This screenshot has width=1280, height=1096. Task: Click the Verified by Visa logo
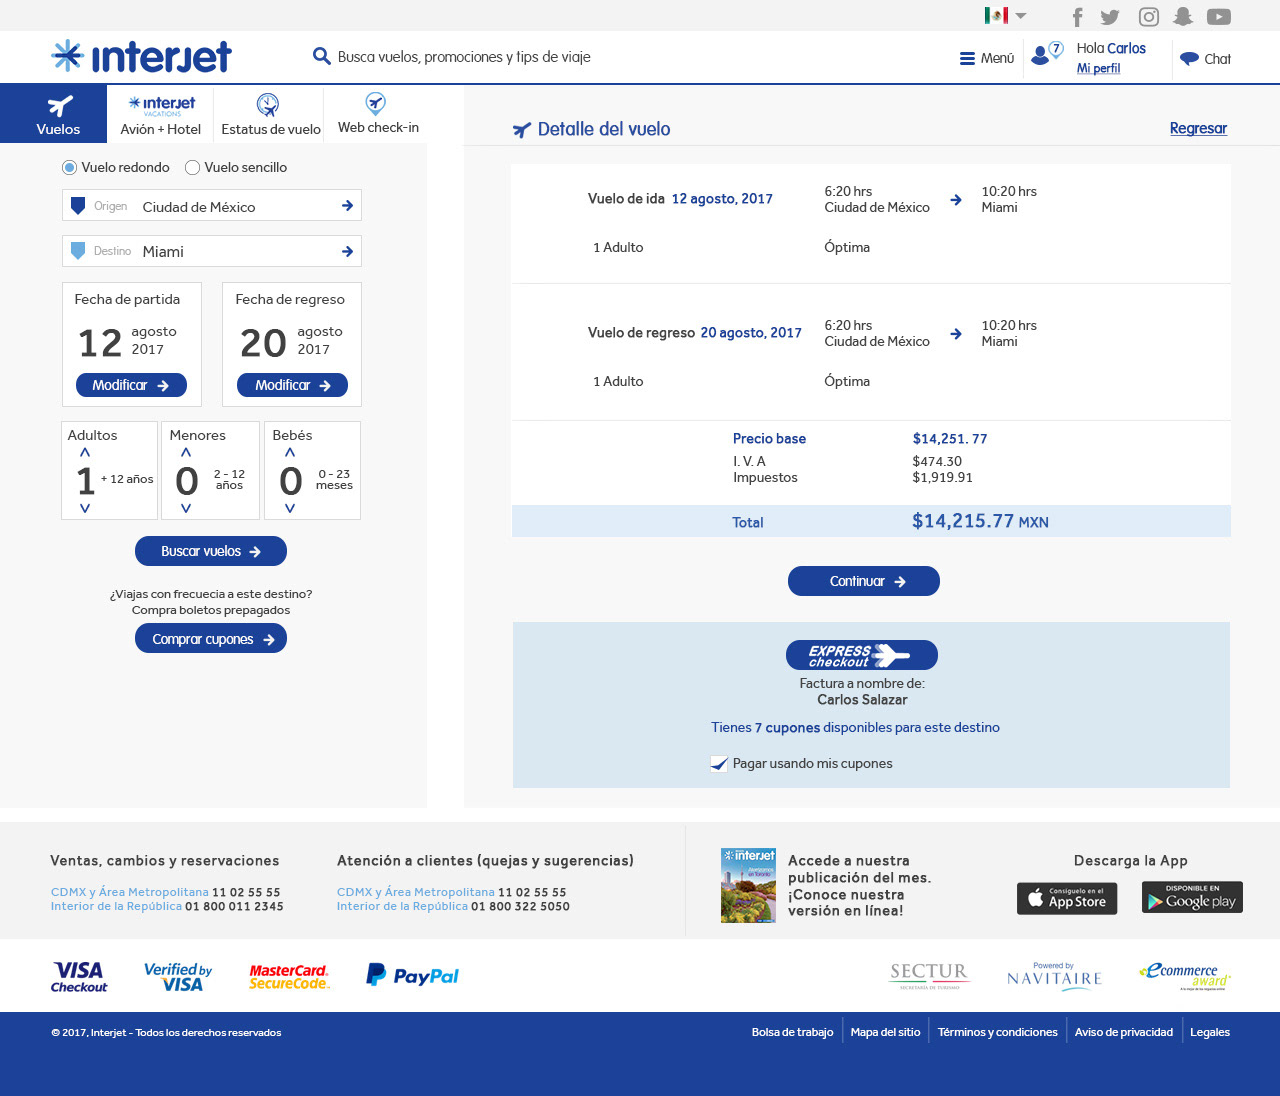point(178,976)
